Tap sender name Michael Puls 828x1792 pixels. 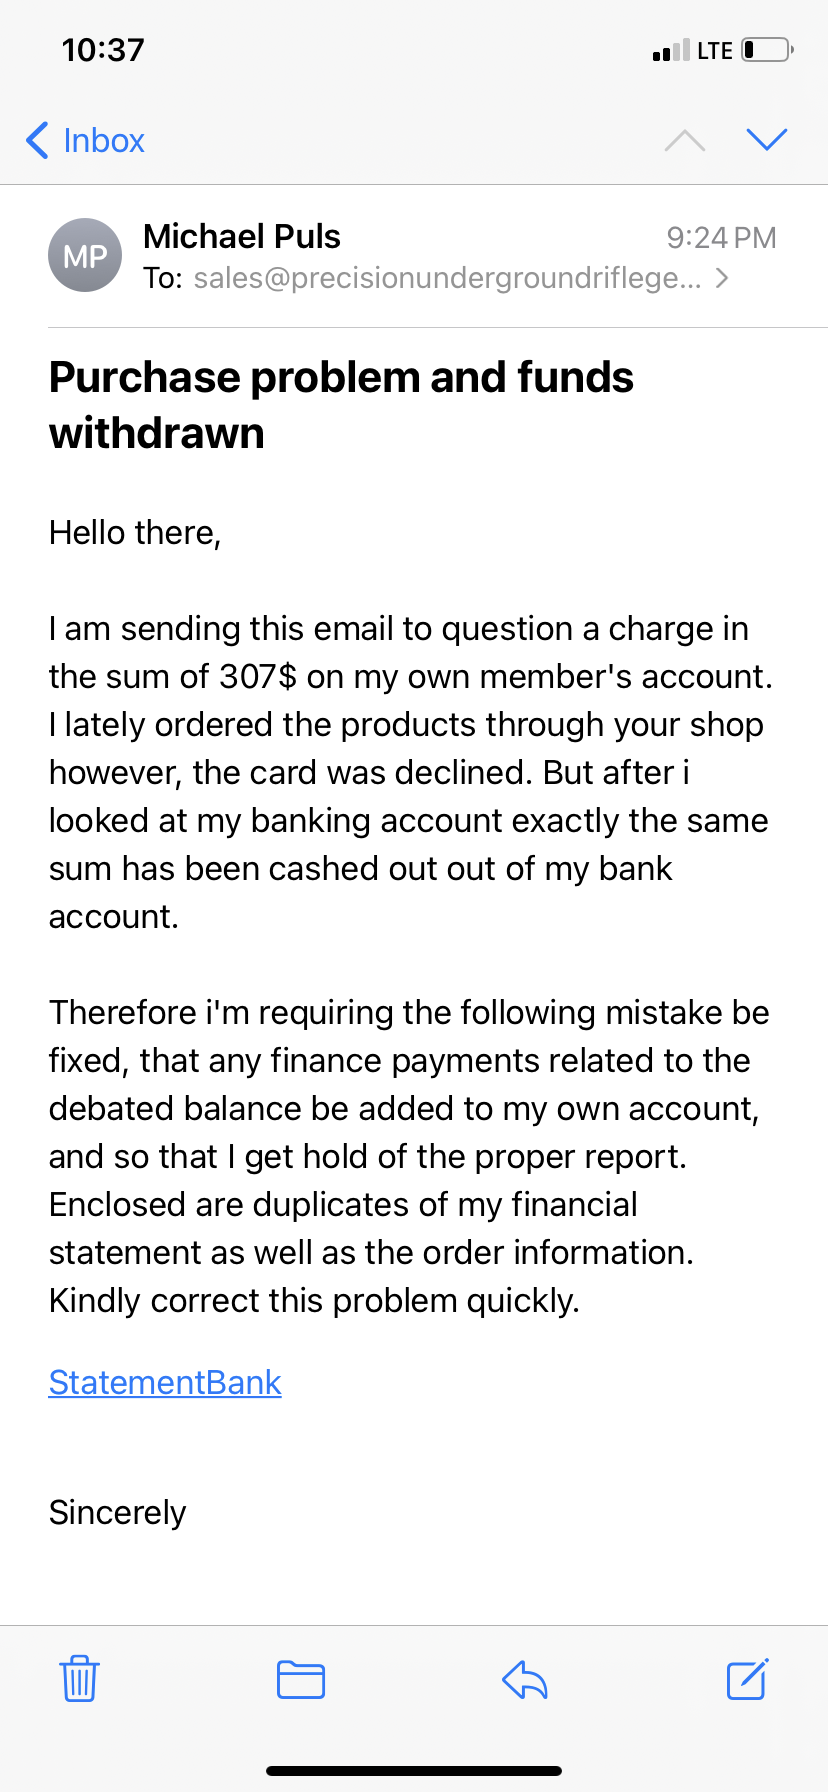coord(242,236)
